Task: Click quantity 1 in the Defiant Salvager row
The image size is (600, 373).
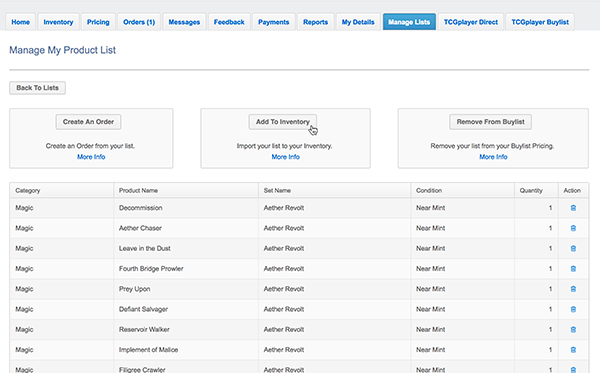Action: pyautogui.click(x=550, y=309)
